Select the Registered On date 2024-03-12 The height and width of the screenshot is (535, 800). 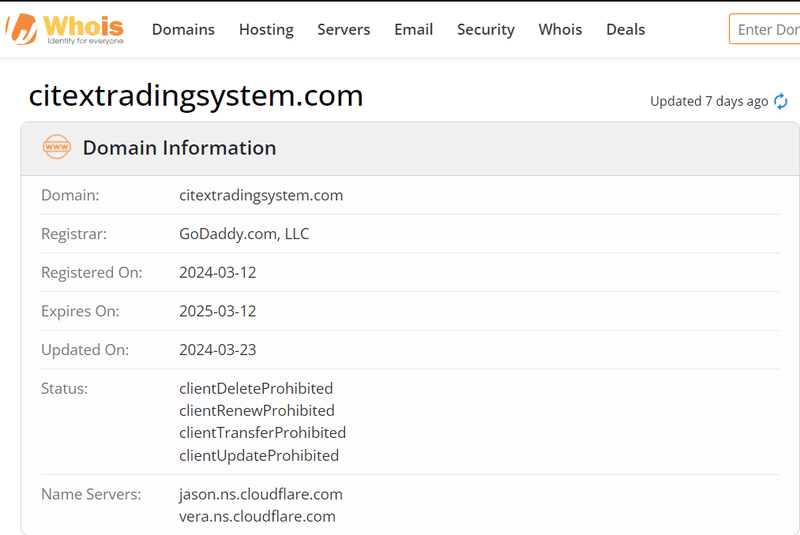[x=218, y=272]
